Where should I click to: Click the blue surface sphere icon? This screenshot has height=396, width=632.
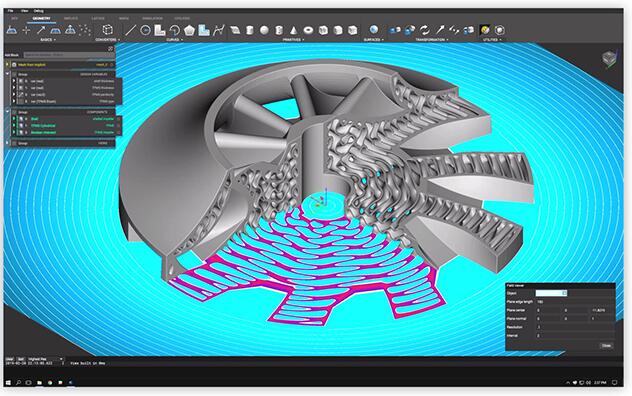[374, 30]
